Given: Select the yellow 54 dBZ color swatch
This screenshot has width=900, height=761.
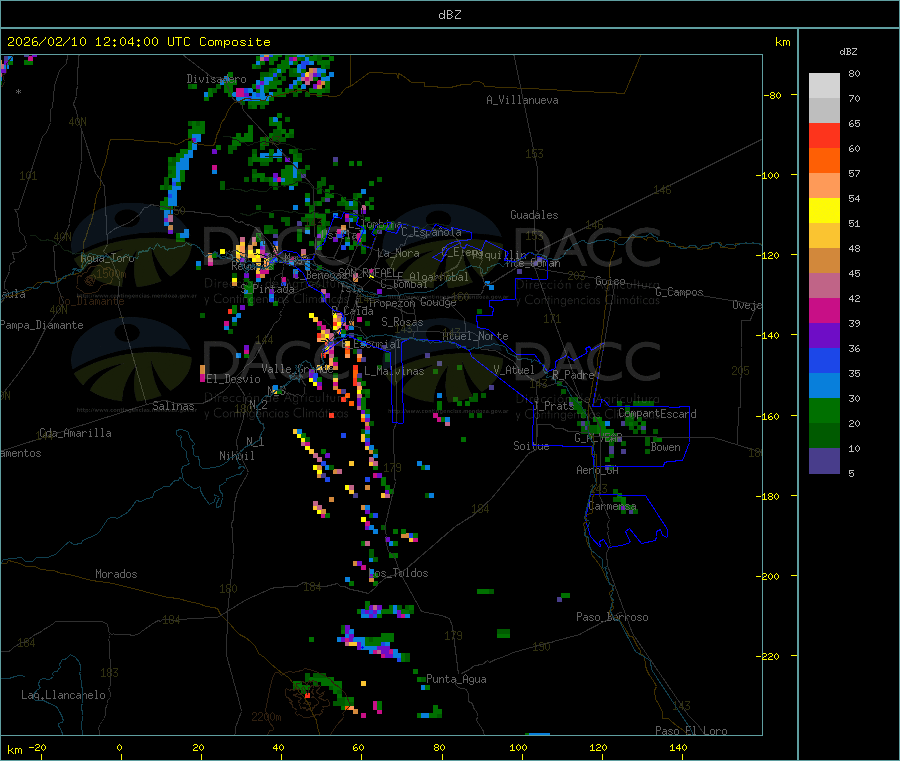Looking at the screenshot, I should (824, 211).
